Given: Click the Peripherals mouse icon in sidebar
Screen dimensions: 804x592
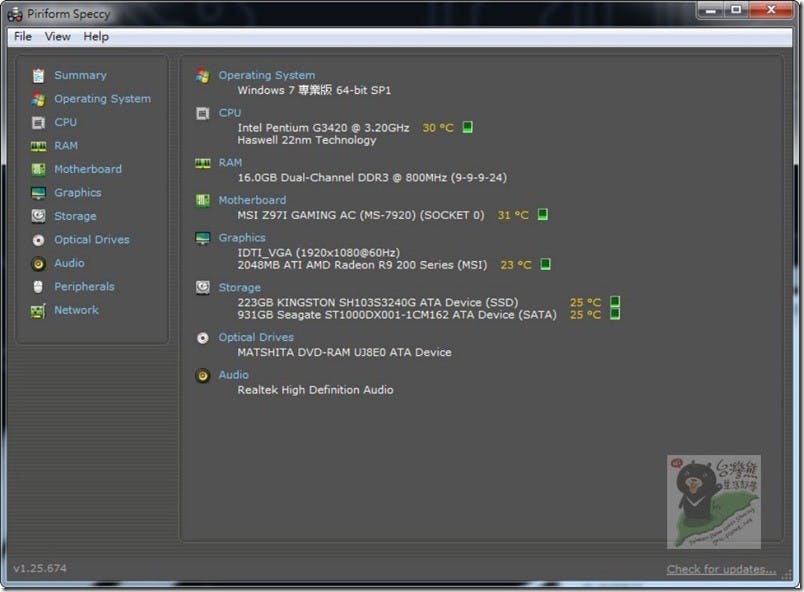Looking at the screenshot, I should (38, 287).
